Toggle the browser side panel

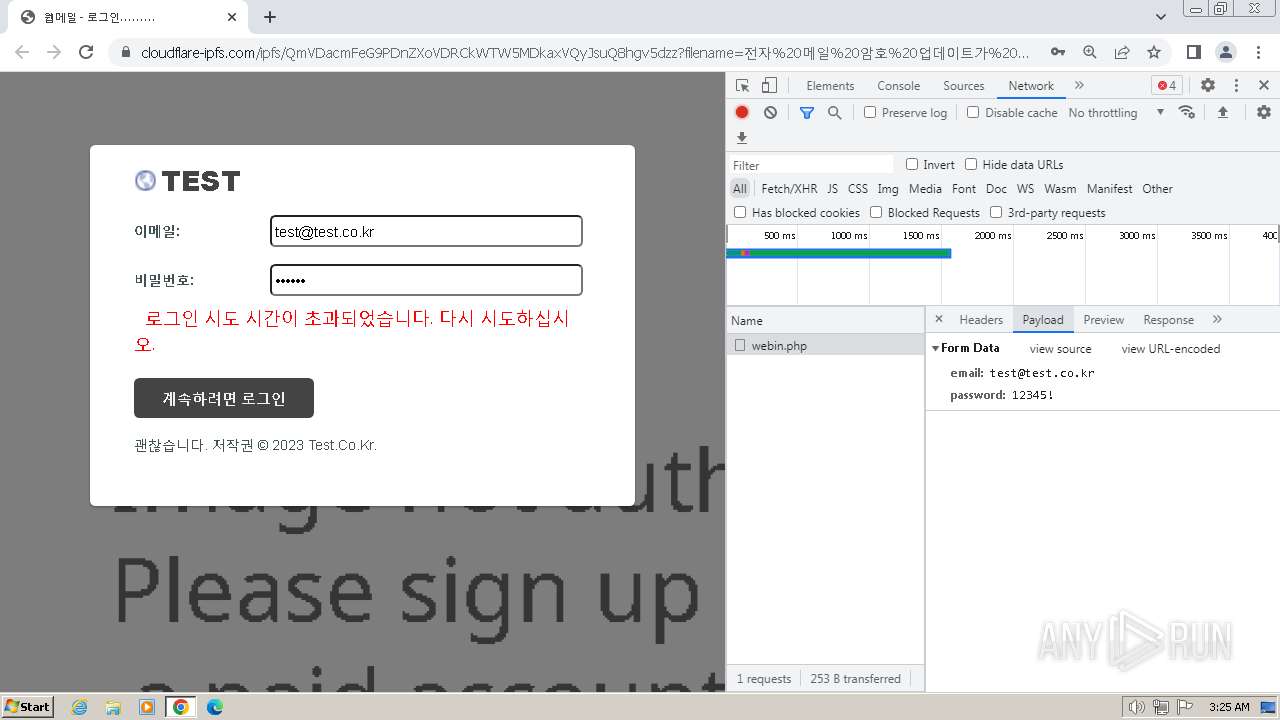[1193, 52]
